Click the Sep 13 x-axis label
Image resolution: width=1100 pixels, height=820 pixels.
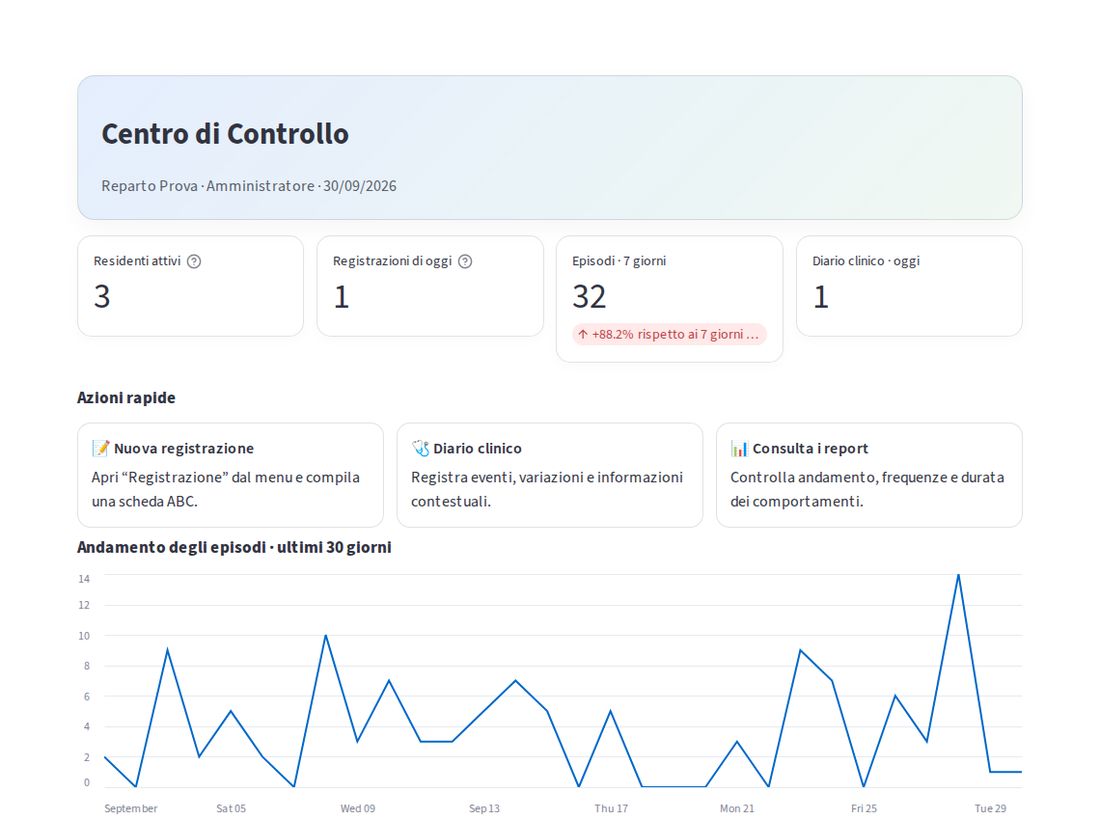tap(484, 808)
